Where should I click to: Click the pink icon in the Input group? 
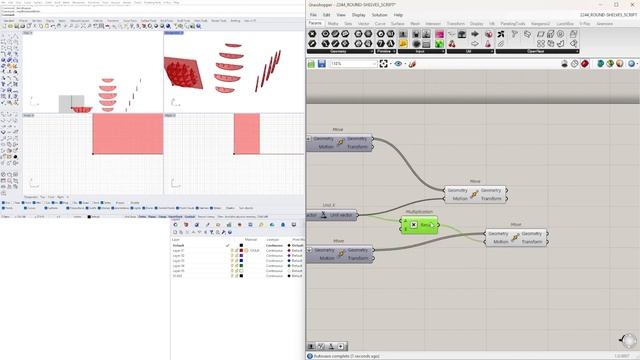click(x=439, y=34)
